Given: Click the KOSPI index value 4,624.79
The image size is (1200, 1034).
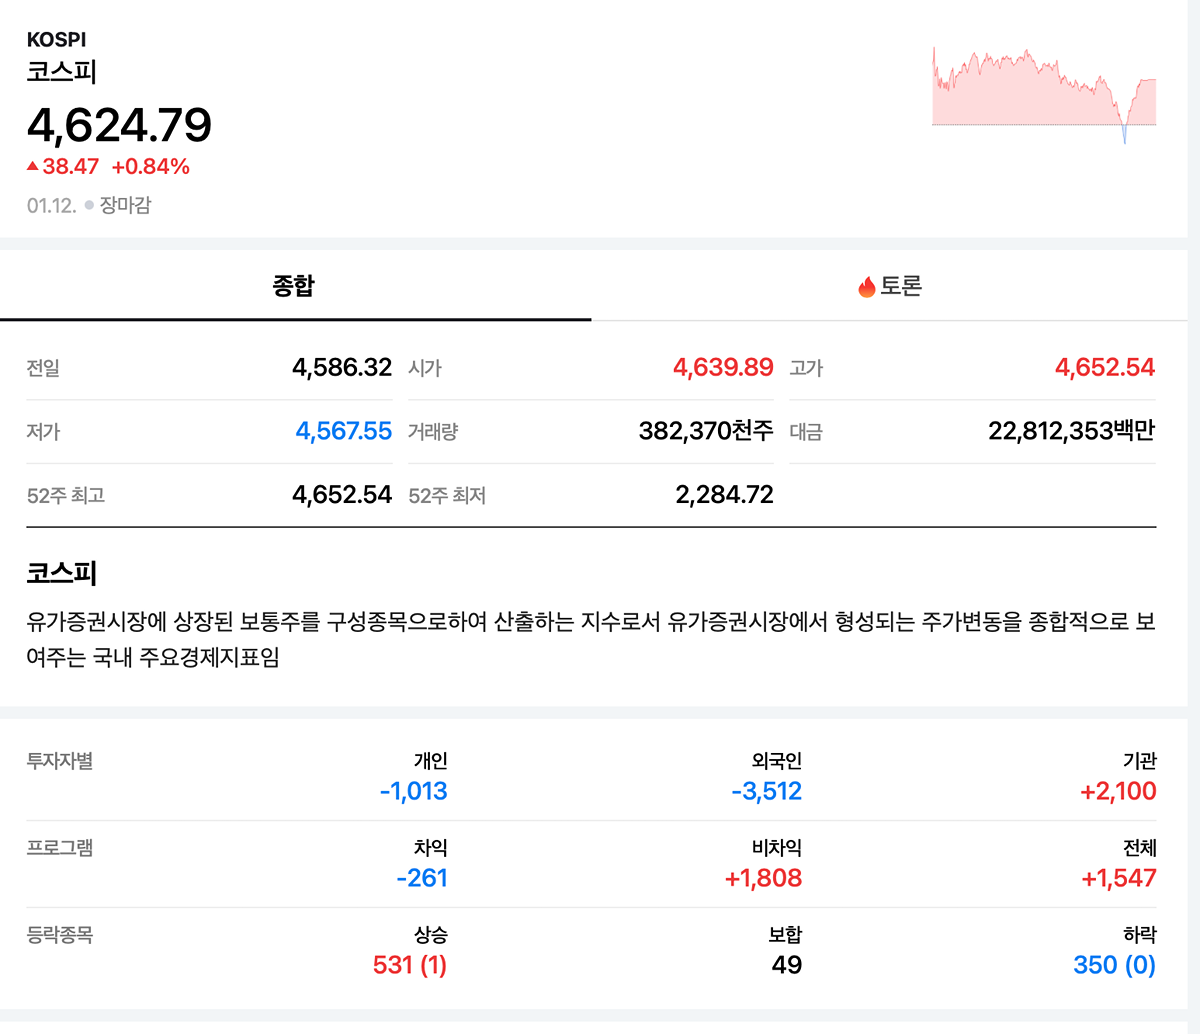Looking at the screenshot, I should 119,125.
